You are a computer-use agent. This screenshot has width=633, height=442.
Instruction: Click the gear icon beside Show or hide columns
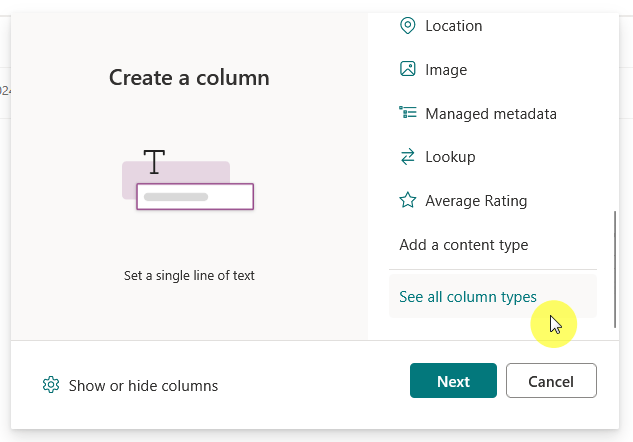(x=51, y=385)
